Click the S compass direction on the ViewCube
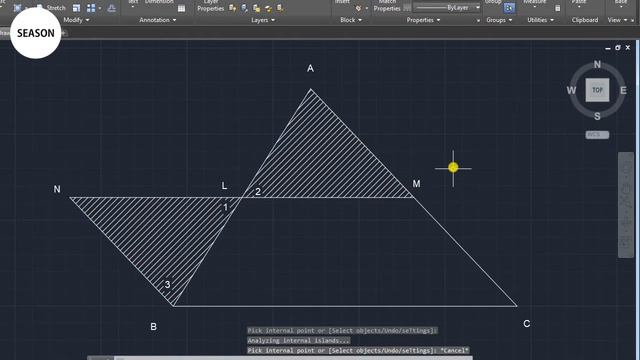640x360 pixels. click(597, 116)
